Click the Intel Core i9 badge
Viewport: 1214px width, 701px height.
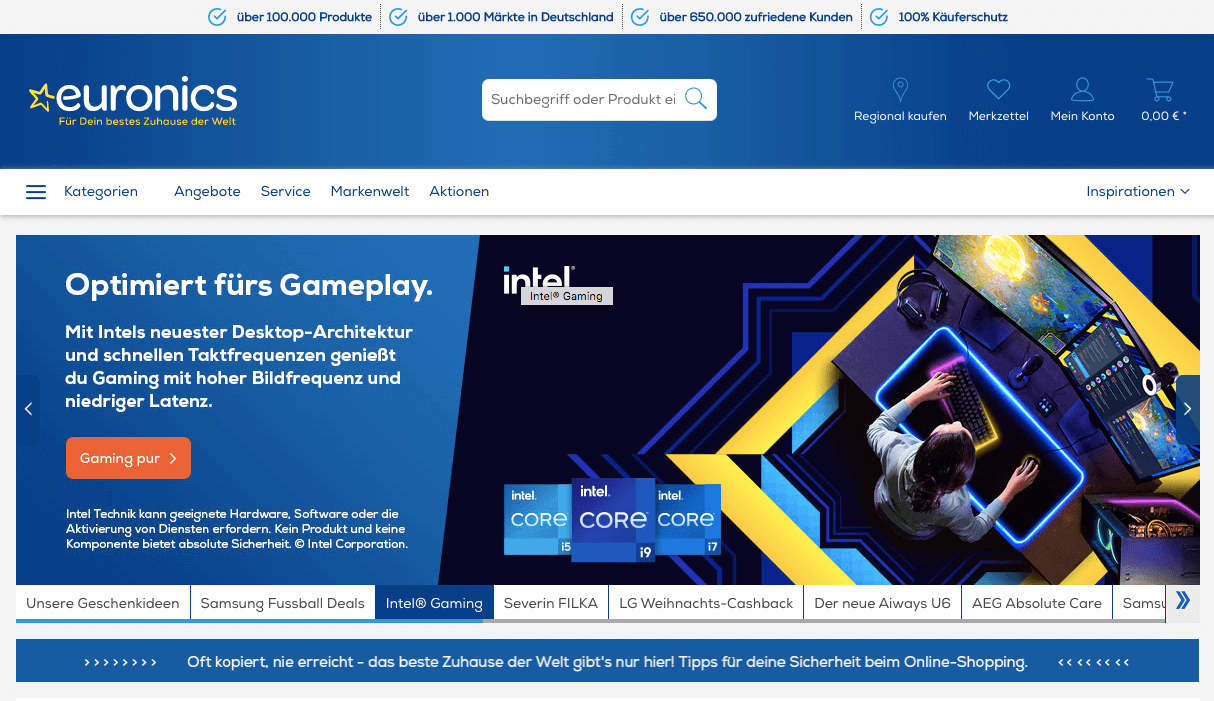click(x=613, y=519)
